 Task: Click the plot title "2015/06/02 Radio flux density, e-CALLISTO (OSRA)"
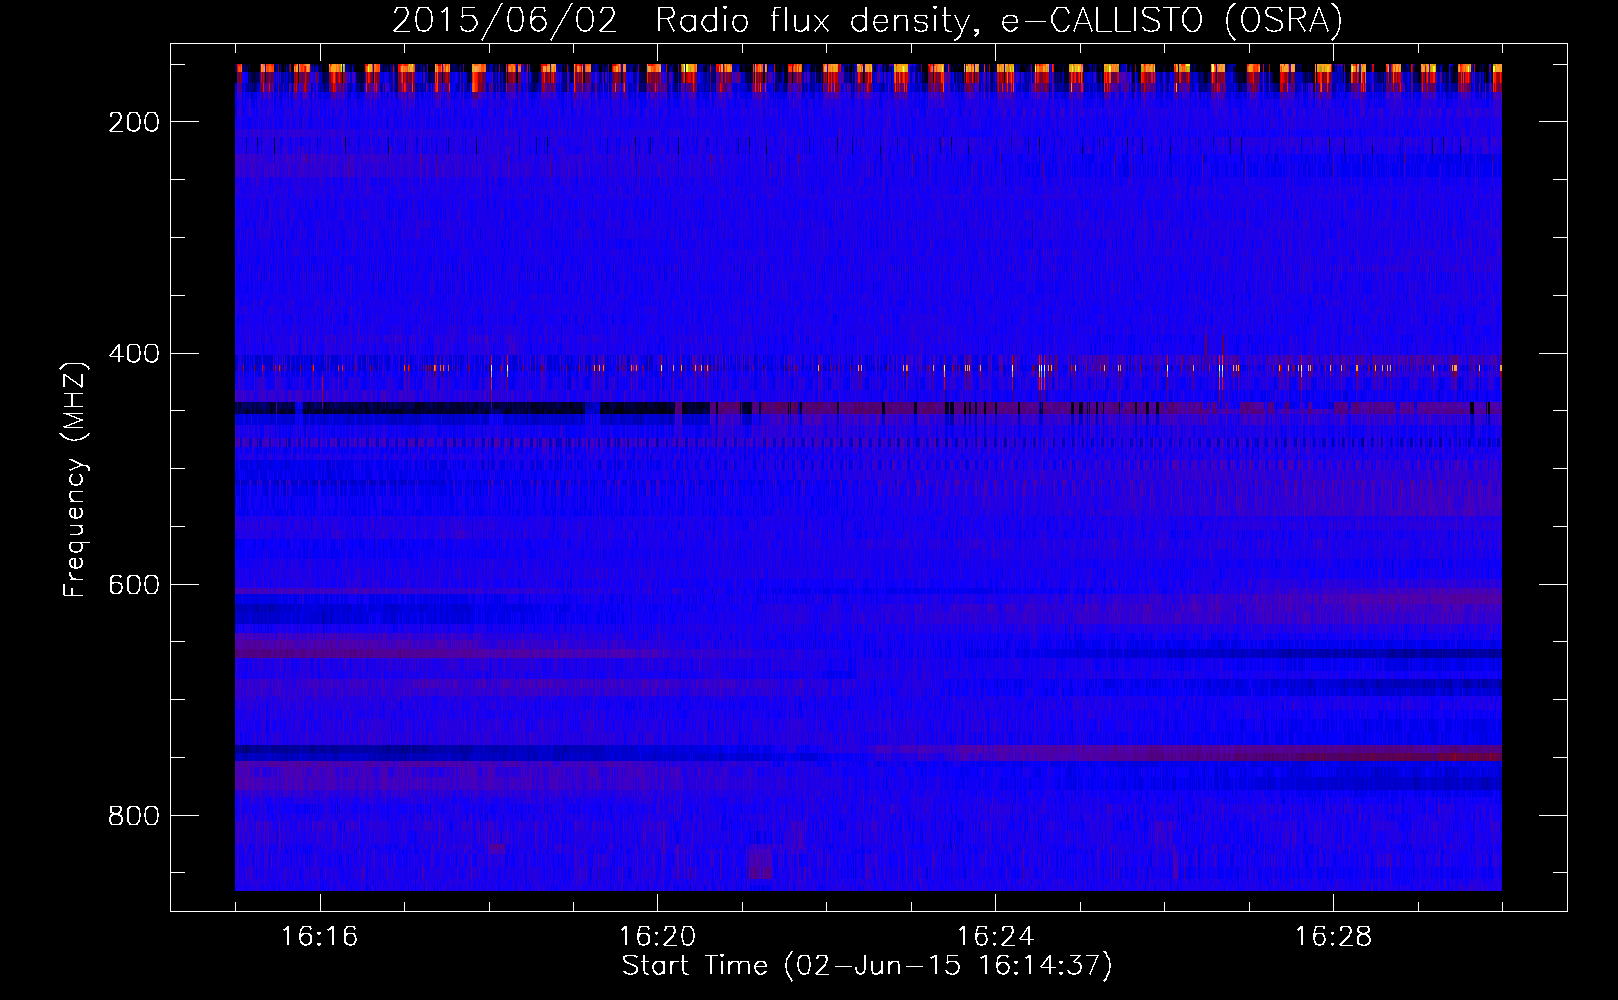click(x=867, y=21)
